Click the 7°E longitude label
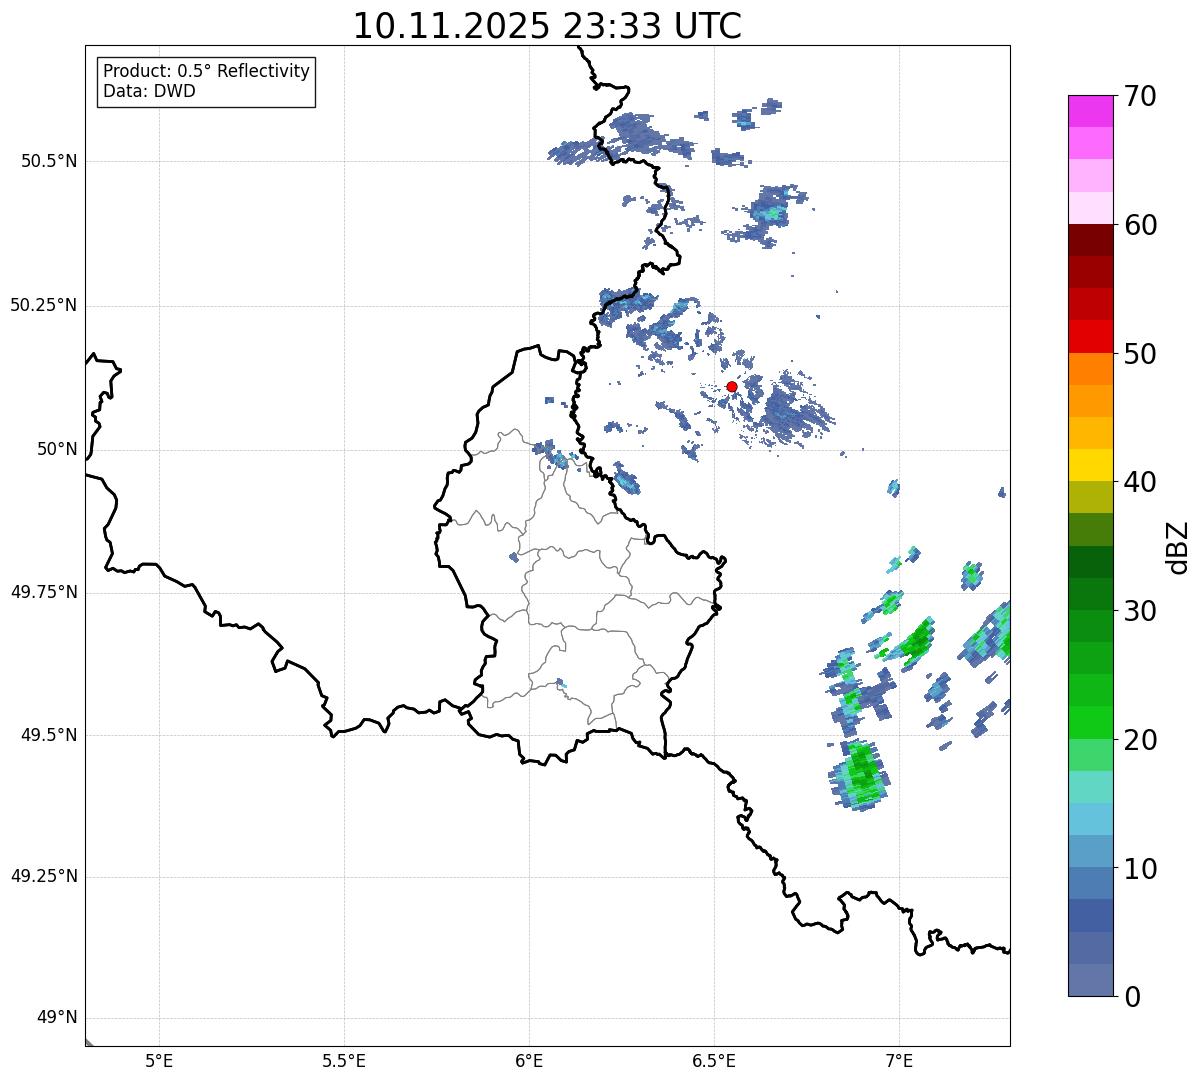Viewport: 1202px width, 1081px height. [x=899, y=1060]
